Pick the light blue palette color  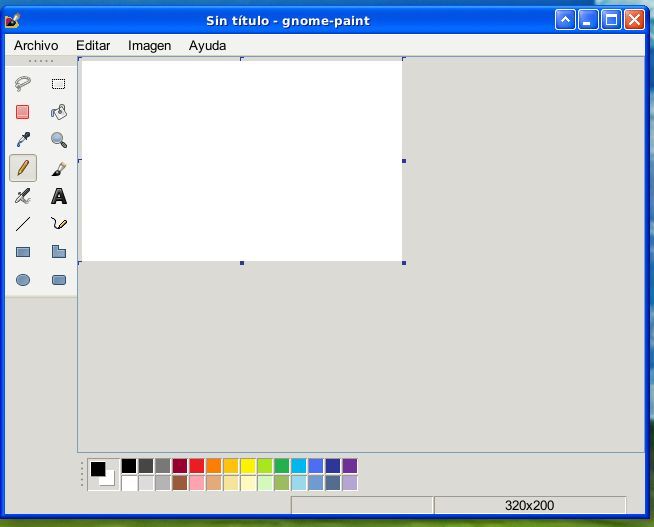click(299, 483)
